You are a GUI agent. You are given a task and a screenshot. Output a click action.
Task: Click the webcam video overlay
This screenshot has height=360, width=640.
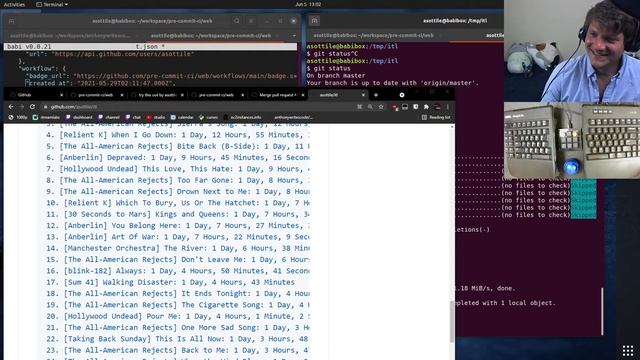(x=572, y=51)
